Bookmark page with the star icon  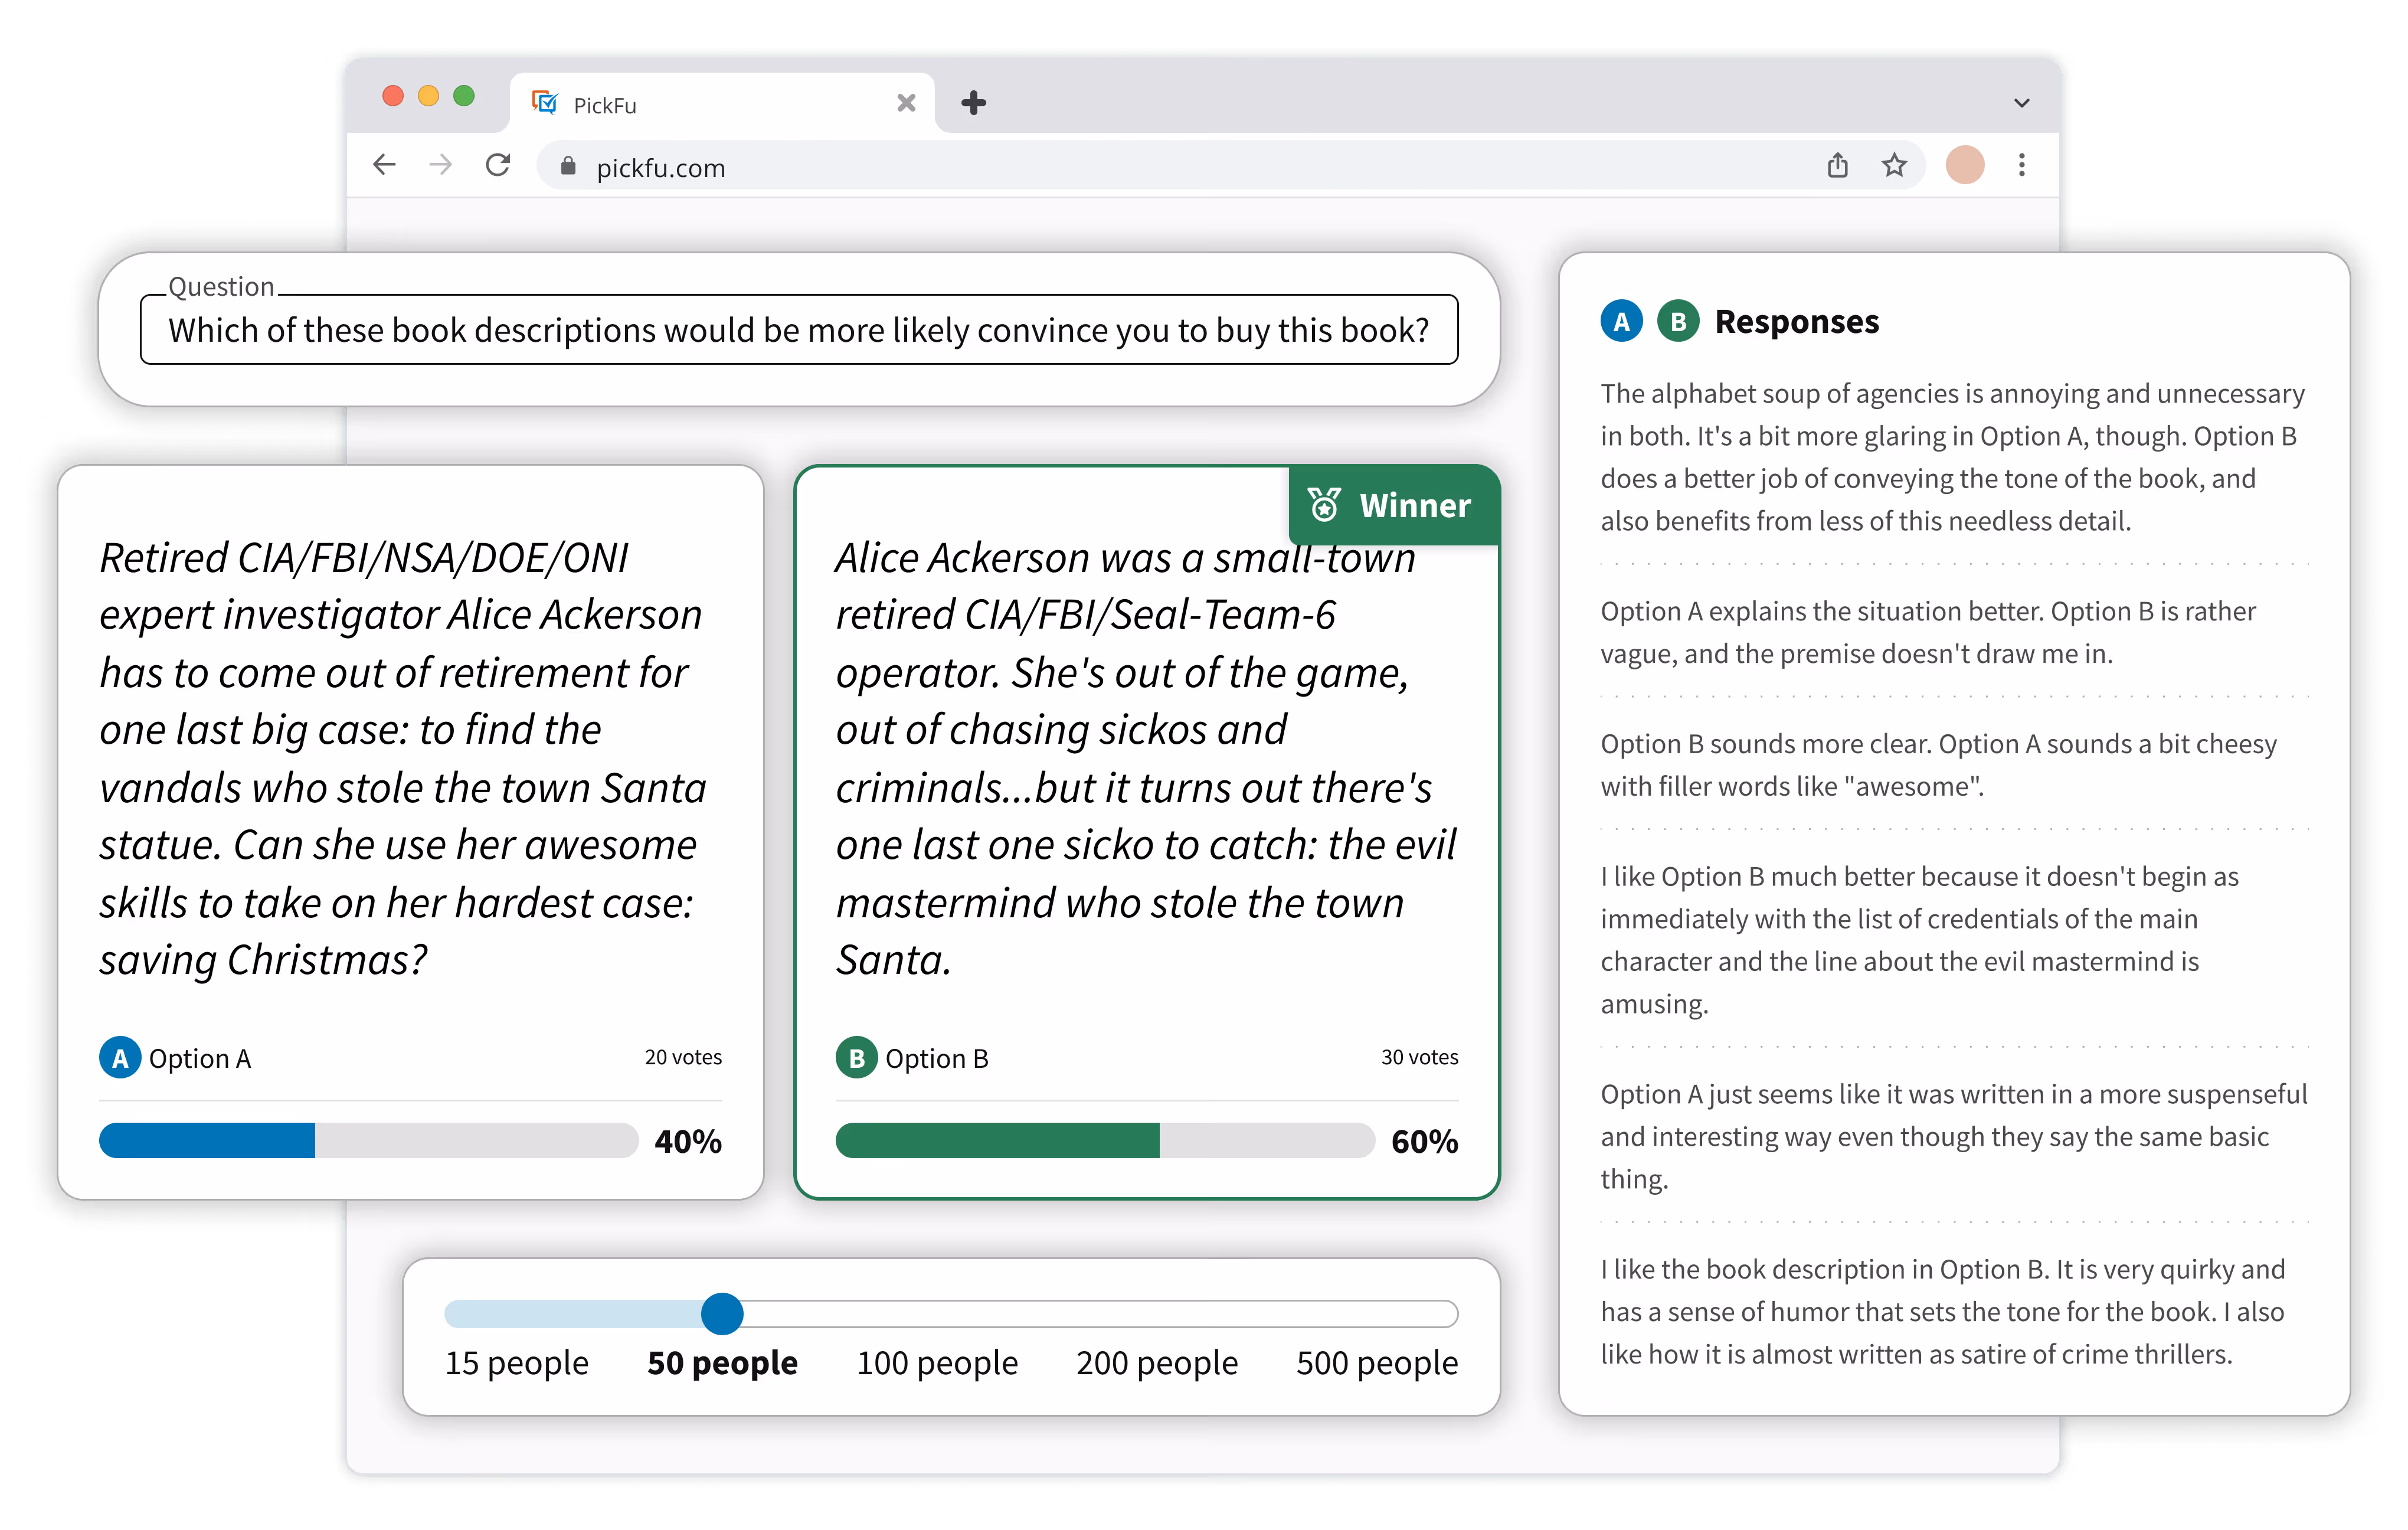1894,165
